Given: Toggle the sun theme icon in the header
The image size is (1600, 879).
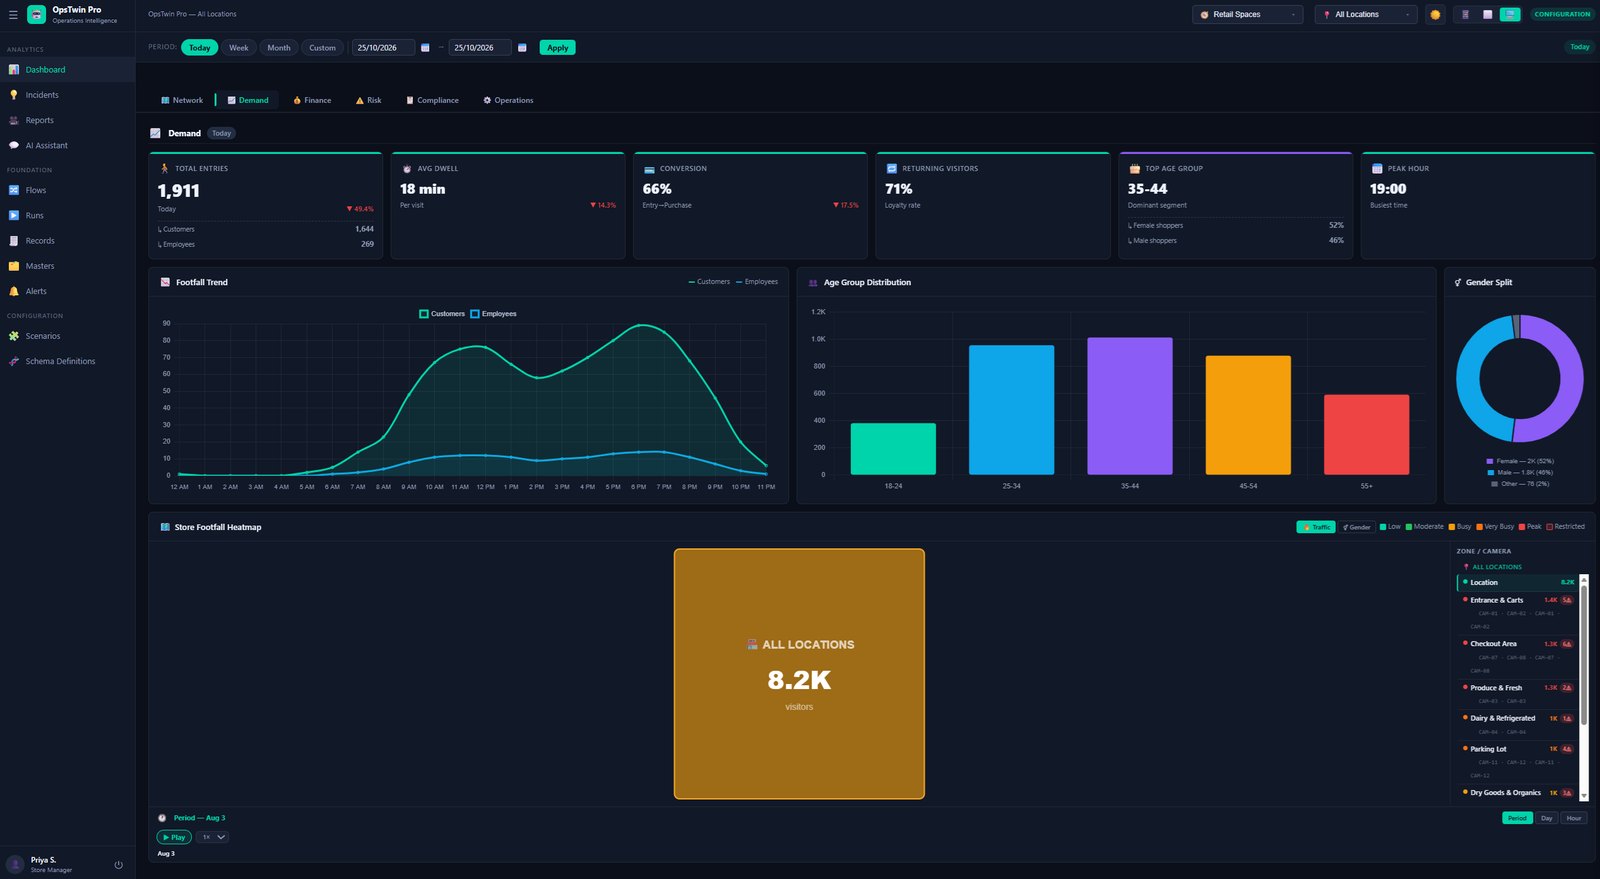Looking at the screenshot, I should pyautogui.click(x=1435, y=15).
